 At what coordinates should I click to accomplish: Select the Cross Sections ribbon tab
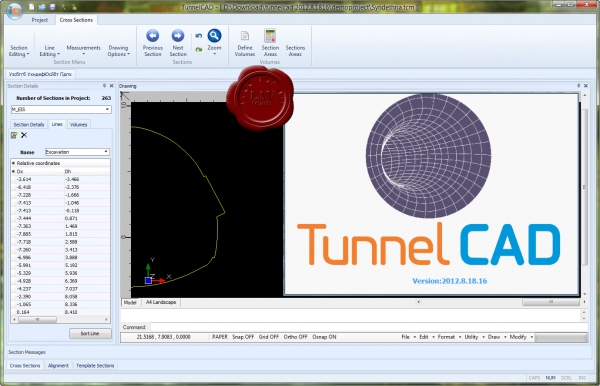[x=76, y=20]
